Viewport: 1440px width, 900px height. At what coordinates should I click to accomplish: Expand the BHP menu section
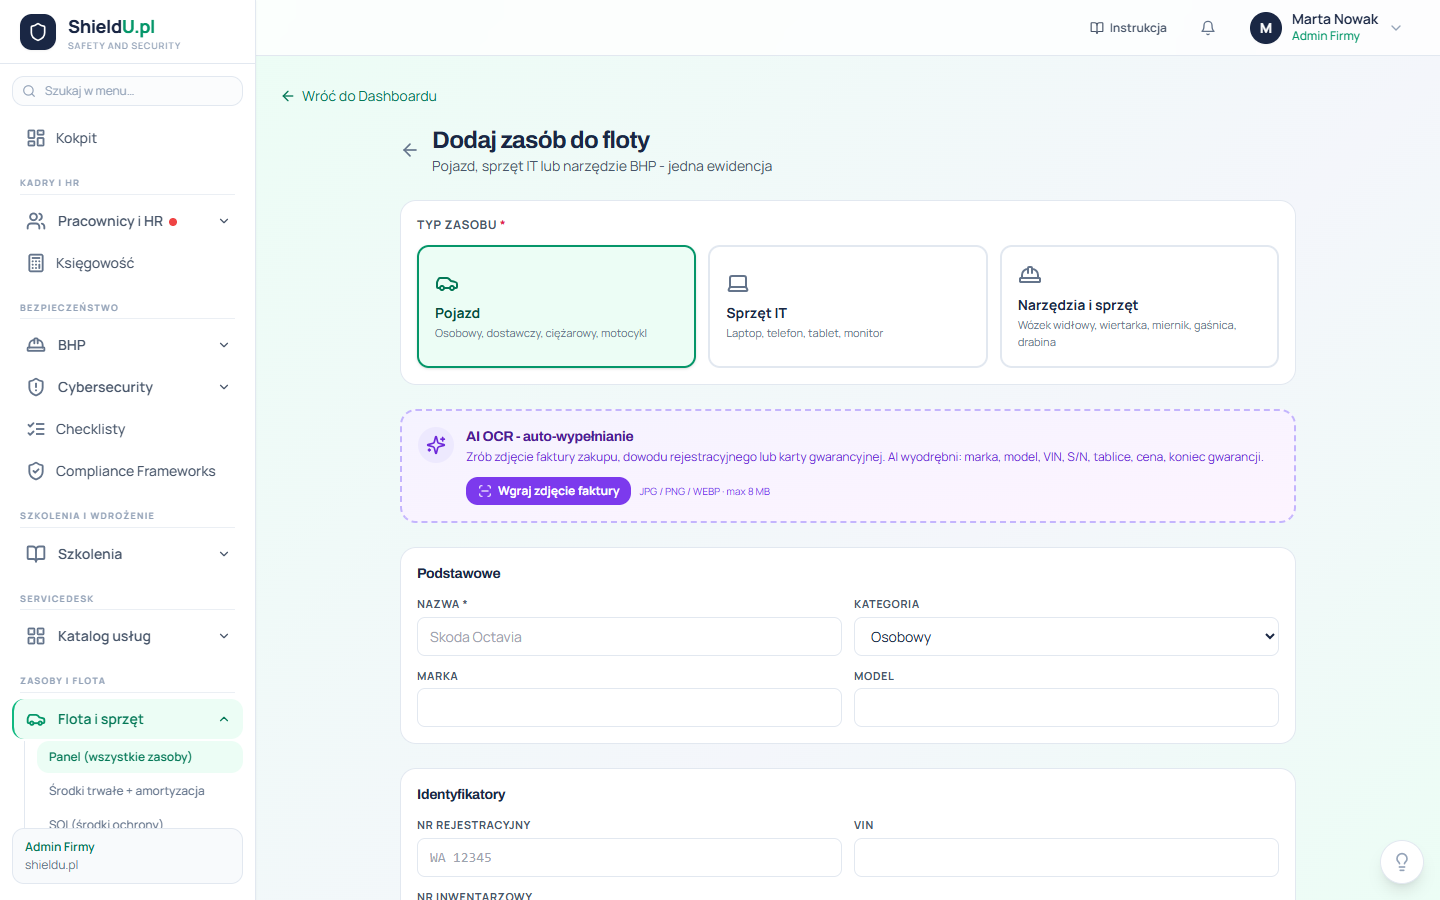127,345
